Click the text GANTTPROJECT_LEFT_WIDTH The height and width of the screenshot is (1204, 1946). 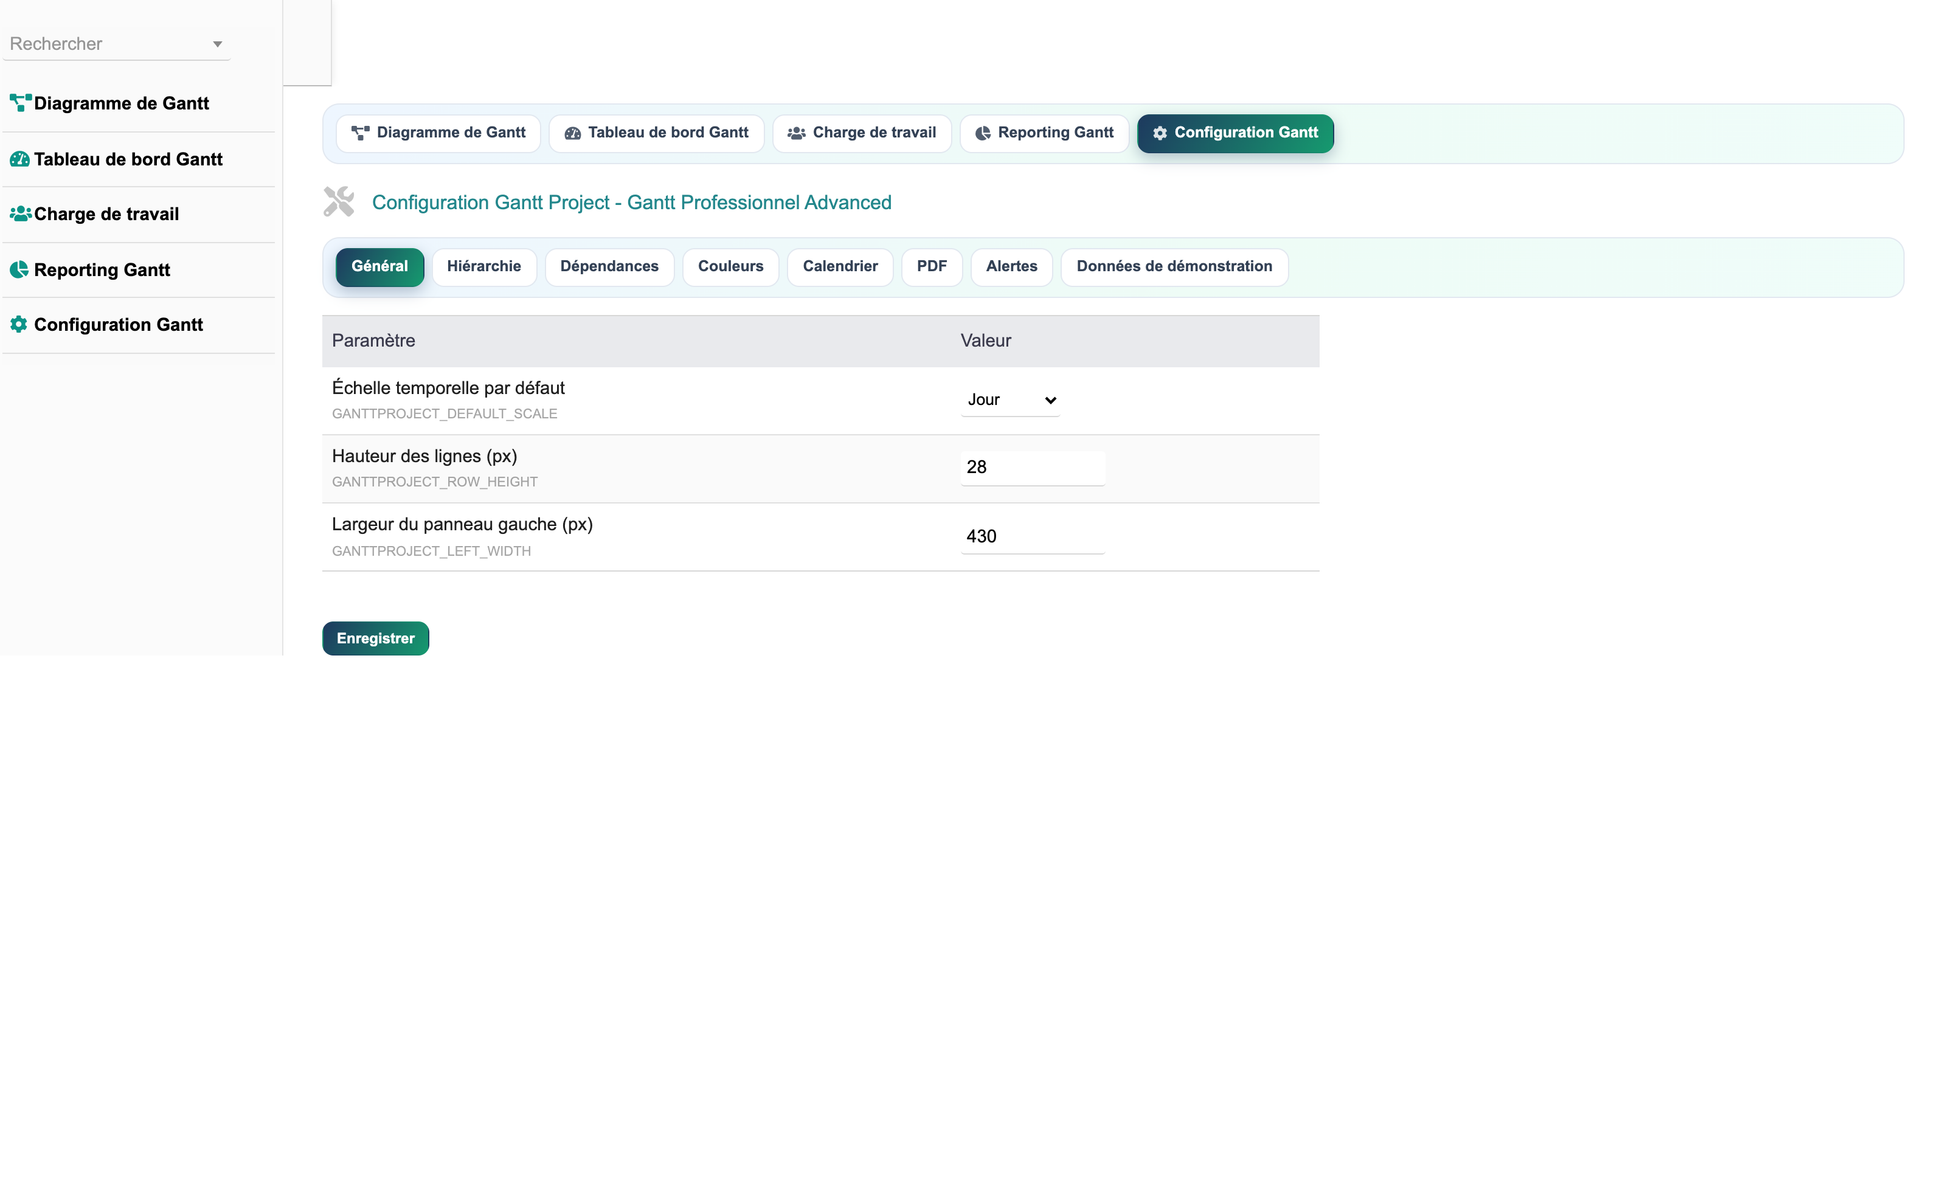(x=431, y=551)
